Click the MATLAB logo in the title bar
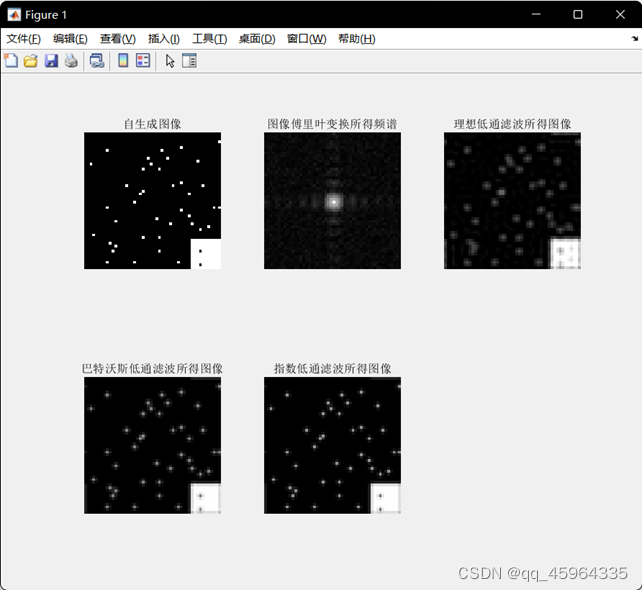Viewport: 643px width, 591px height. [14, 15]
